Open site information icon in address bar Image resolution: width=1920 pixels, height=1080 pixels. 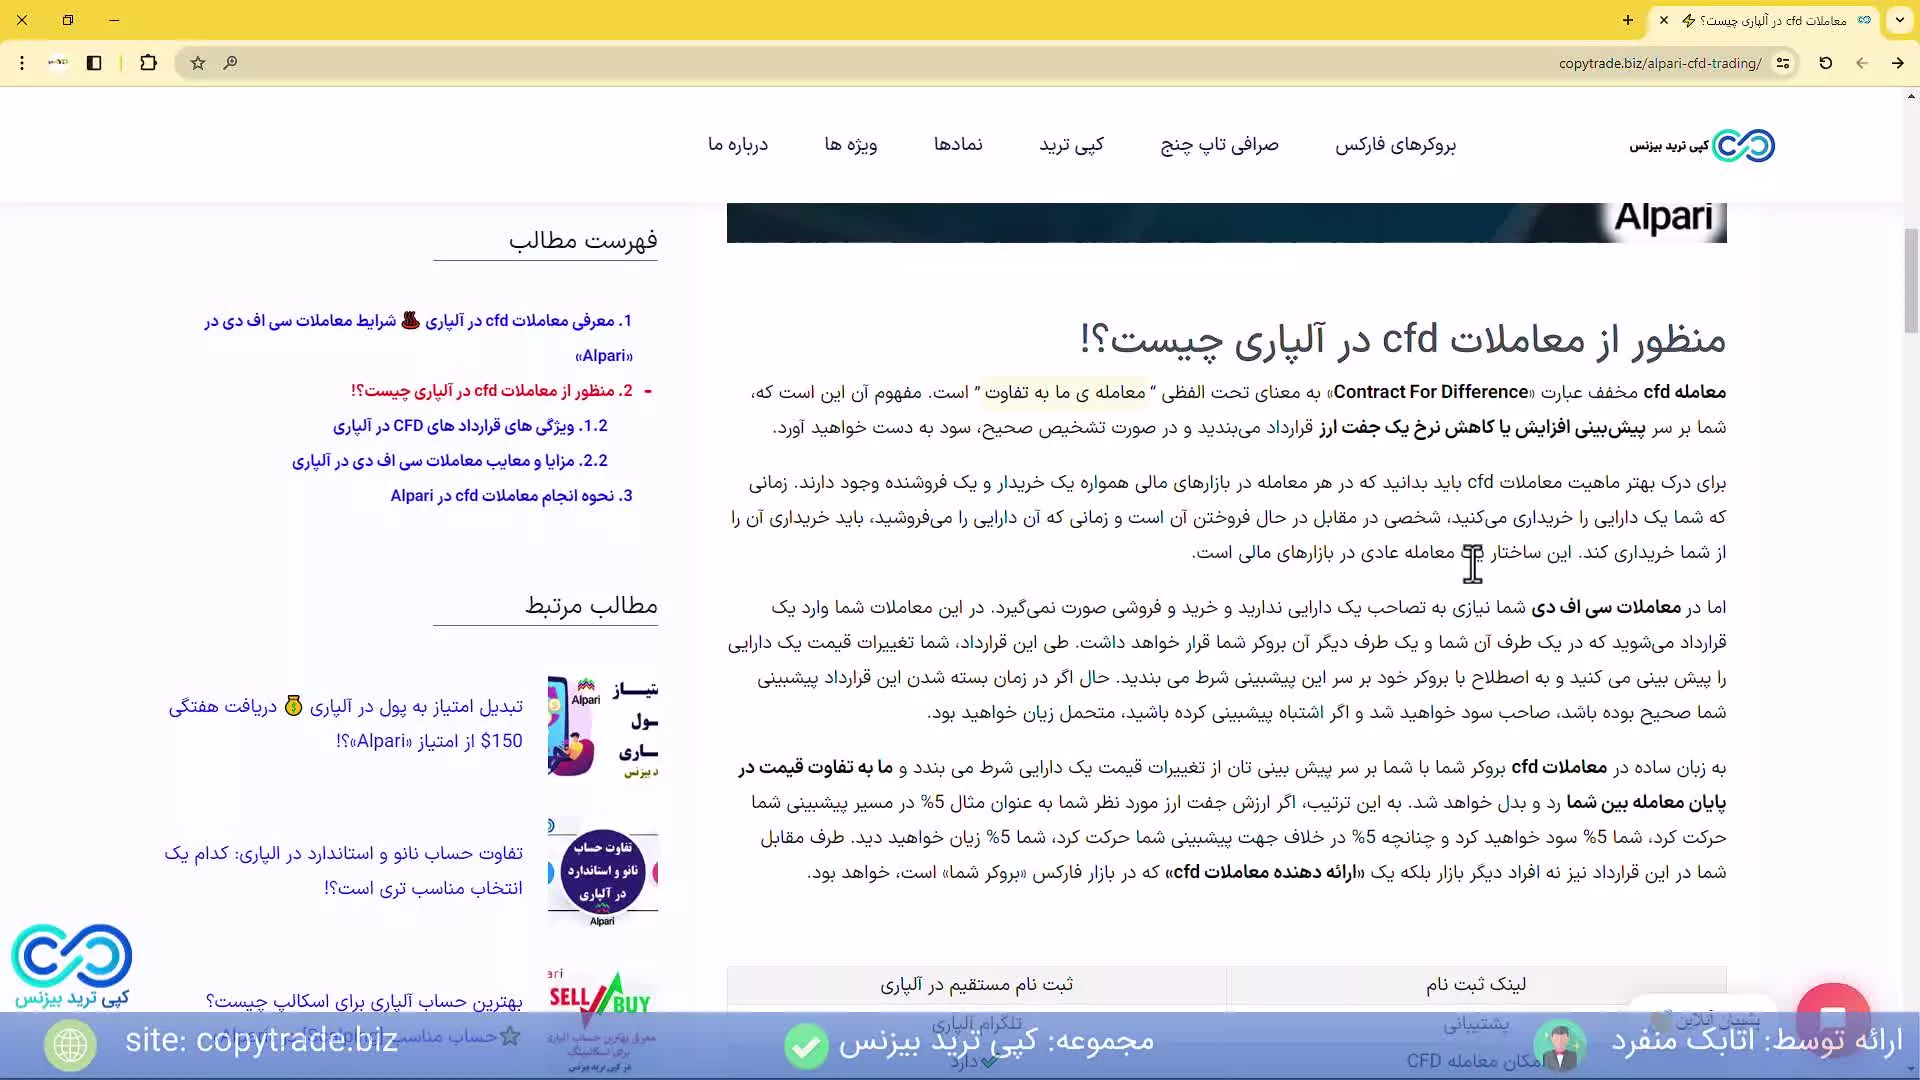pos(1783,63)
